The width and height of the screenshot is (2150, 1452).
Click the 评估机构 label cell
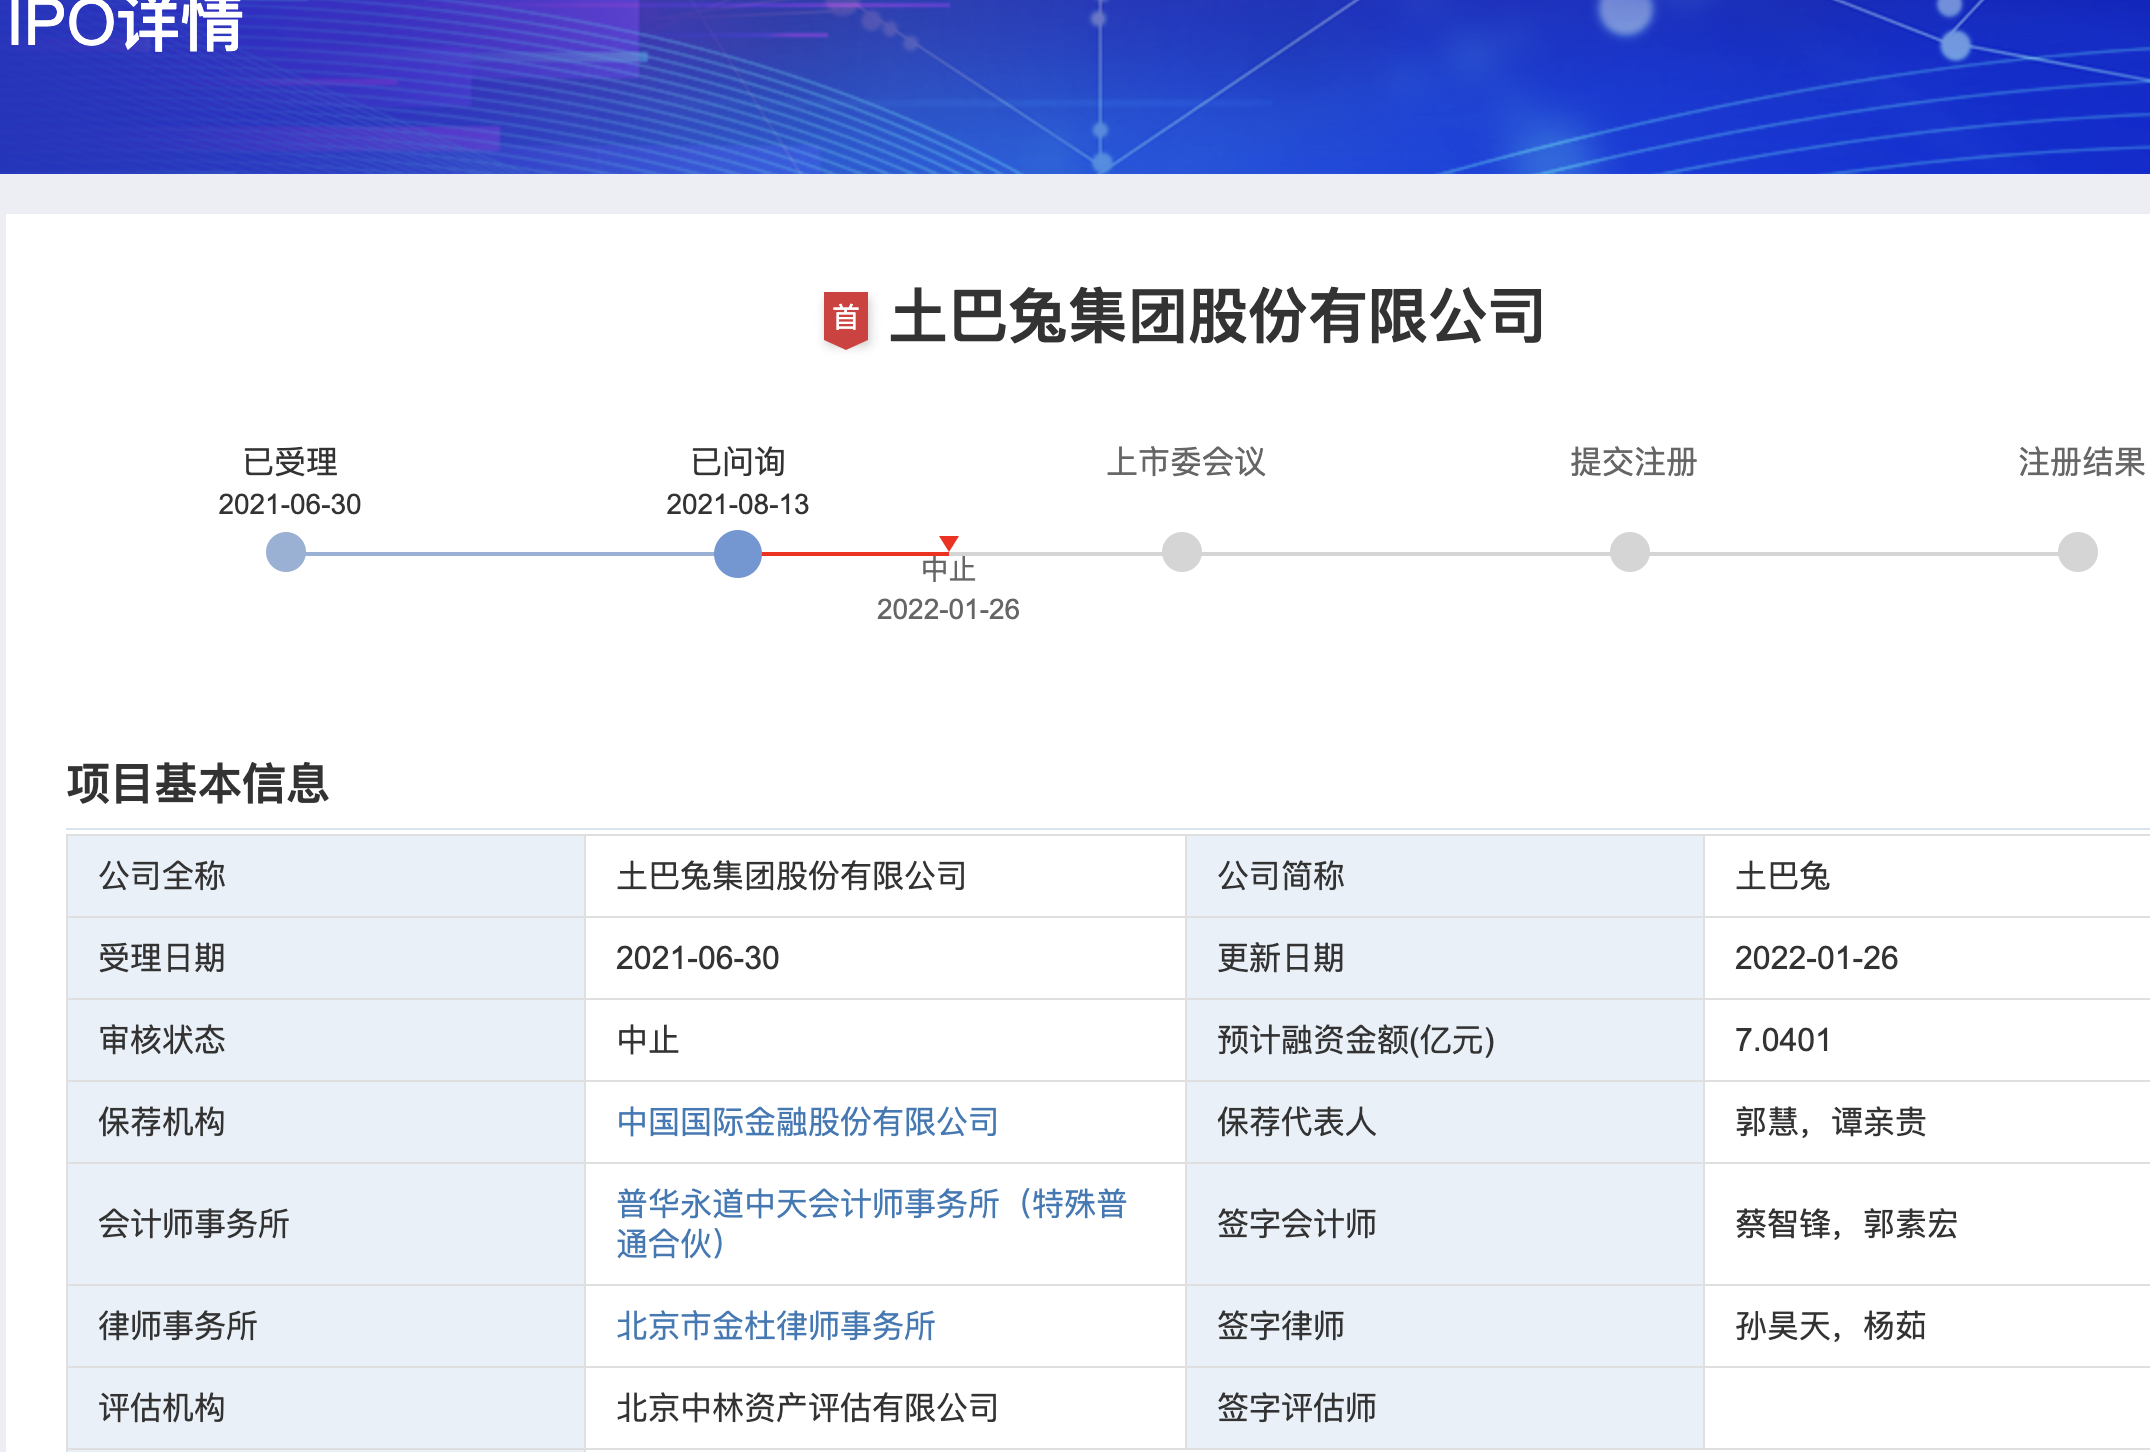point(326,1408)
